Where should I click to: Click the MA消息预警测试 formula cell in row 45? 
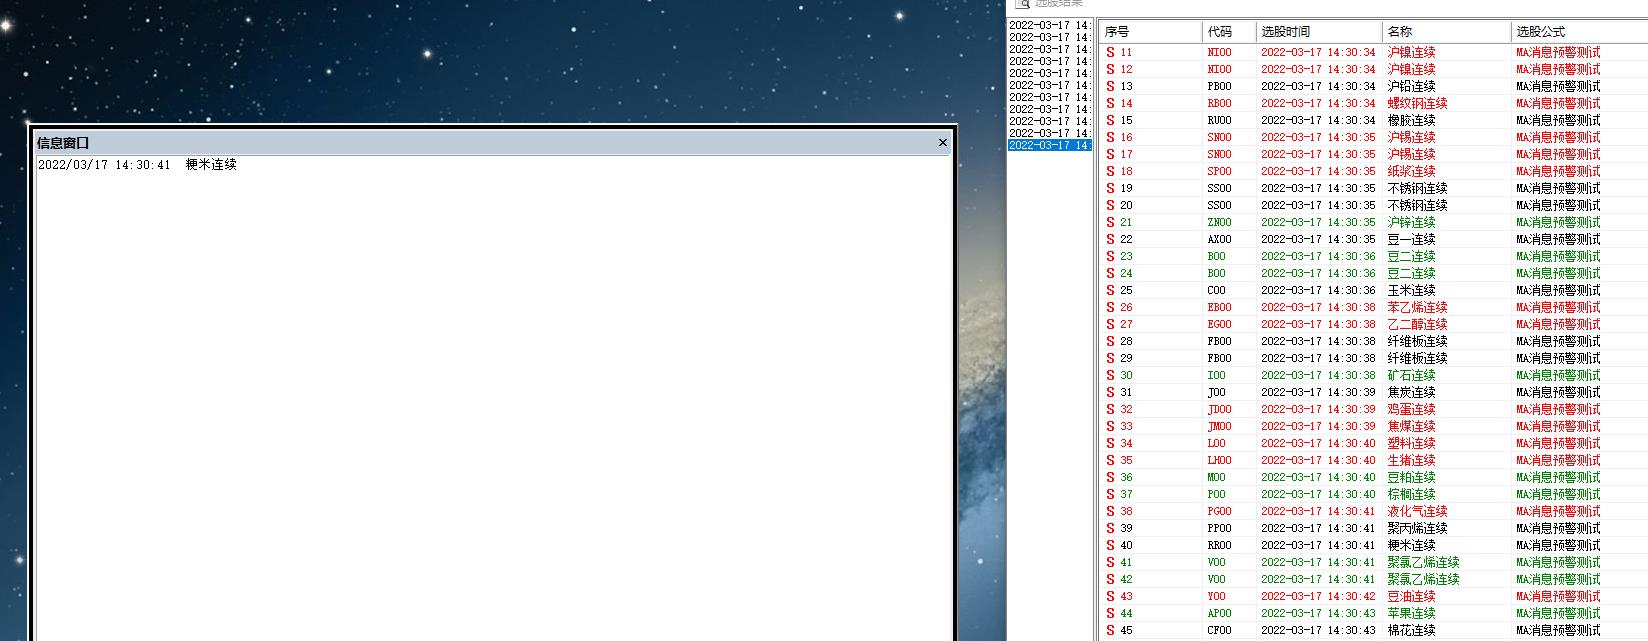pyautogui.click(x=1558, y=630)
